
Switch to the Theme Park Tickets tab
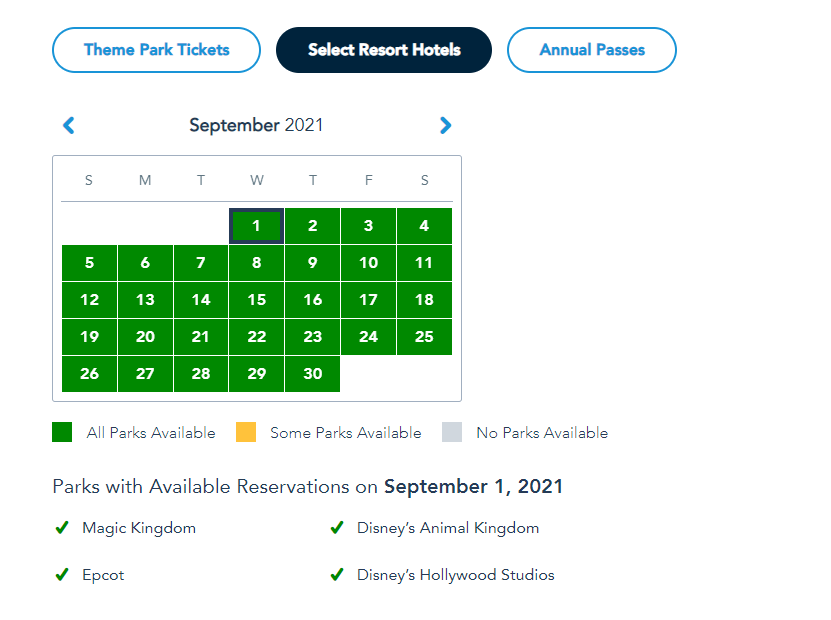click(x=156, y=50)
